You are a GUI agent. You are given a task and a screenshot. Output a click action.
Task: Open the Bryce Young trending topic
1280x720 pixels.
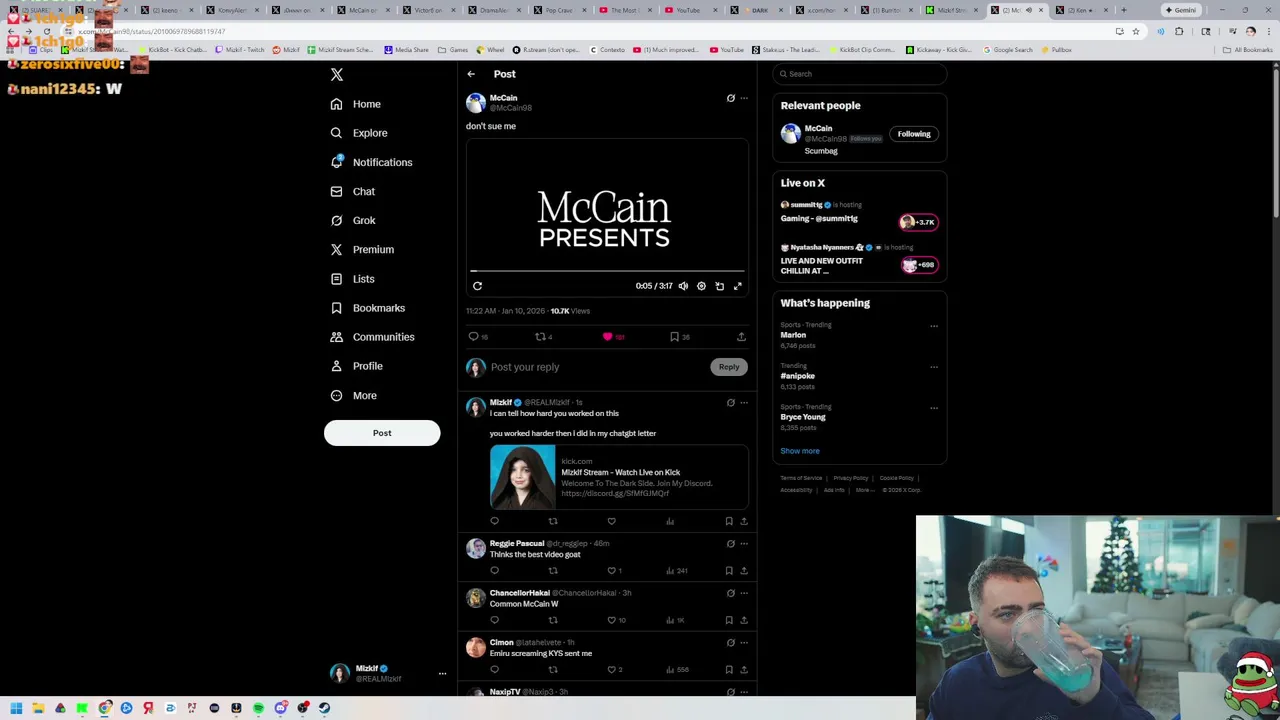click(x=803, y=417)
